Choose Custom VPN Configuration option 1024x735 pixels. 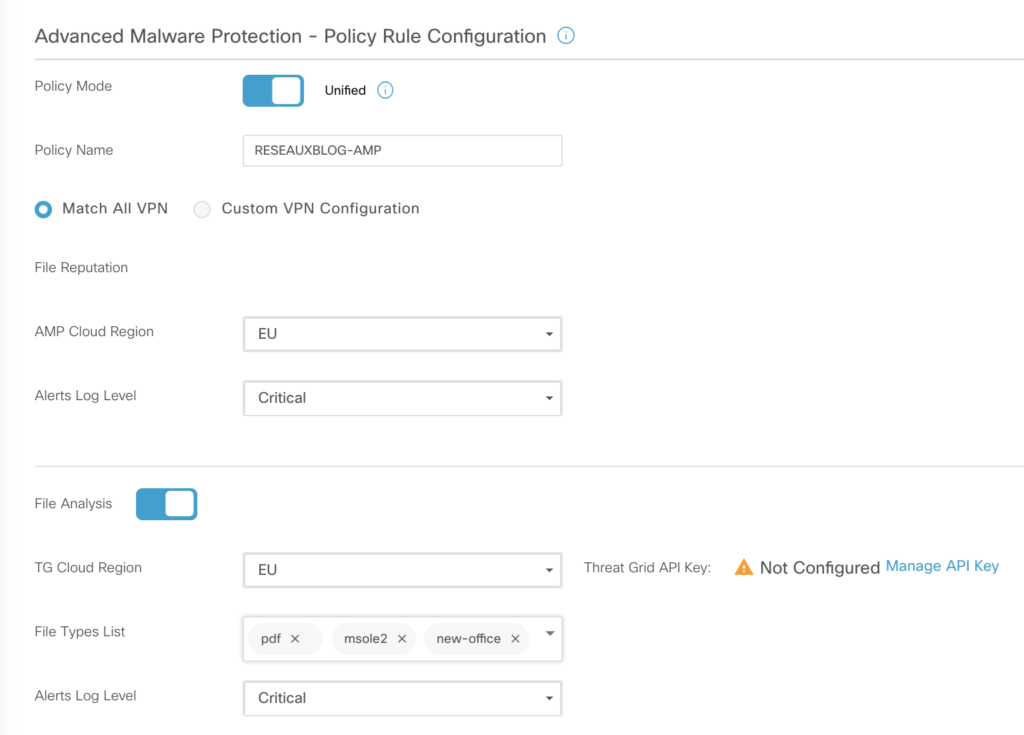click(x=202, y=209)
